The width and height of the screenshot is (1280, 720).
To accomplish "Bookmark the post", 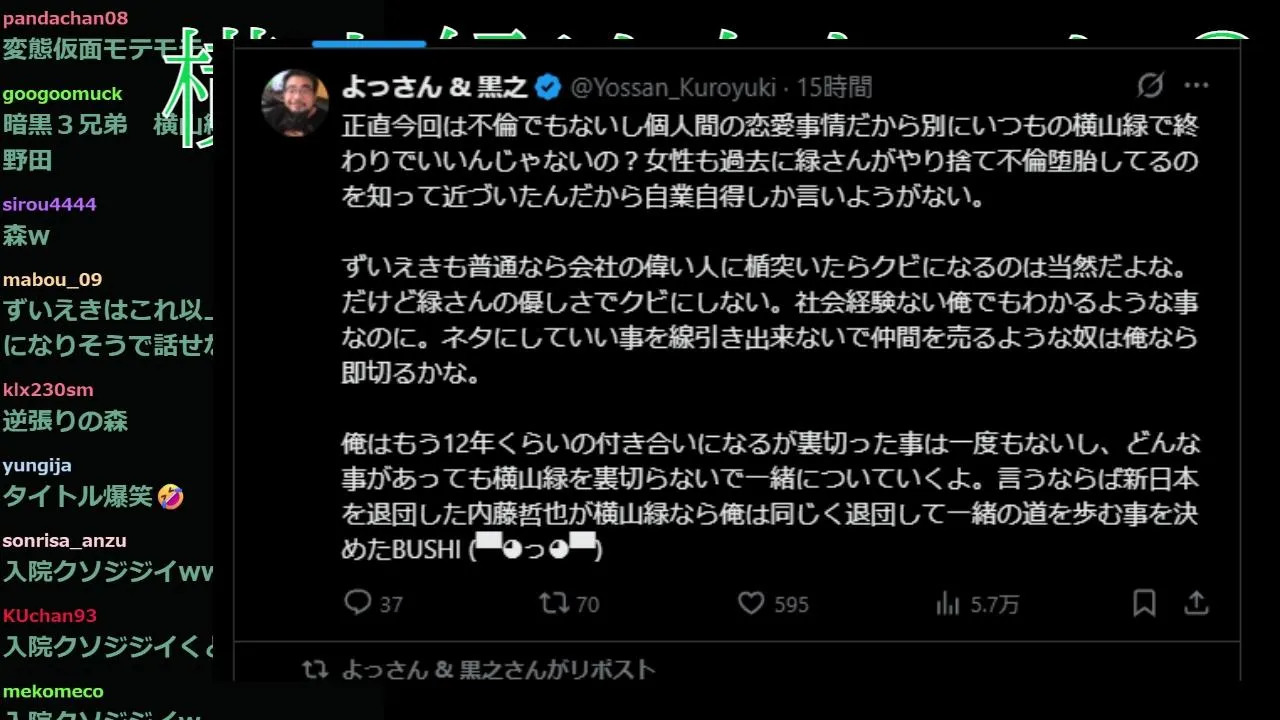I will (1144, 603).
